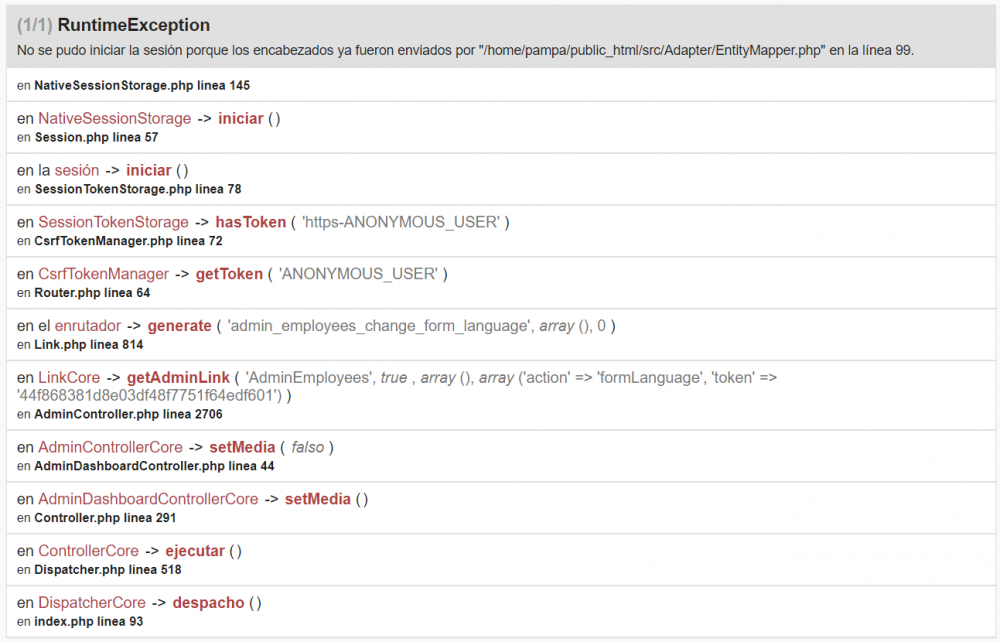Open the AdminControllerCore class link

(109, 447)
